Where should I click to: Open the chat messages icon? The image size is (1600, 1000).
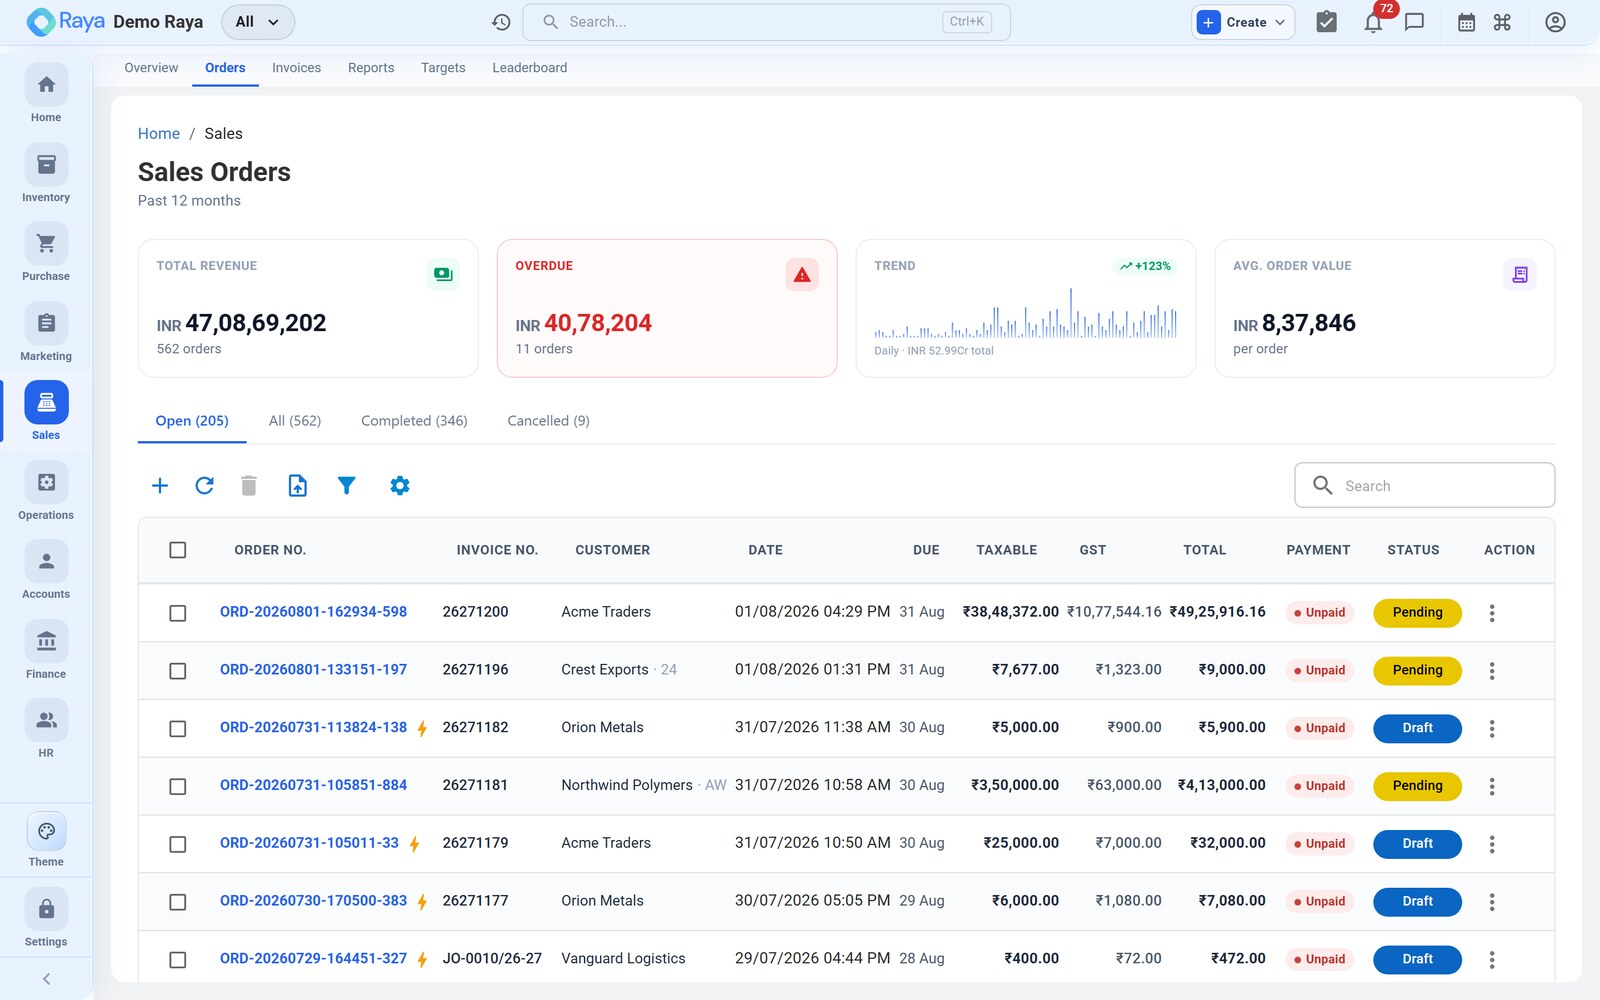(1414, 22)
